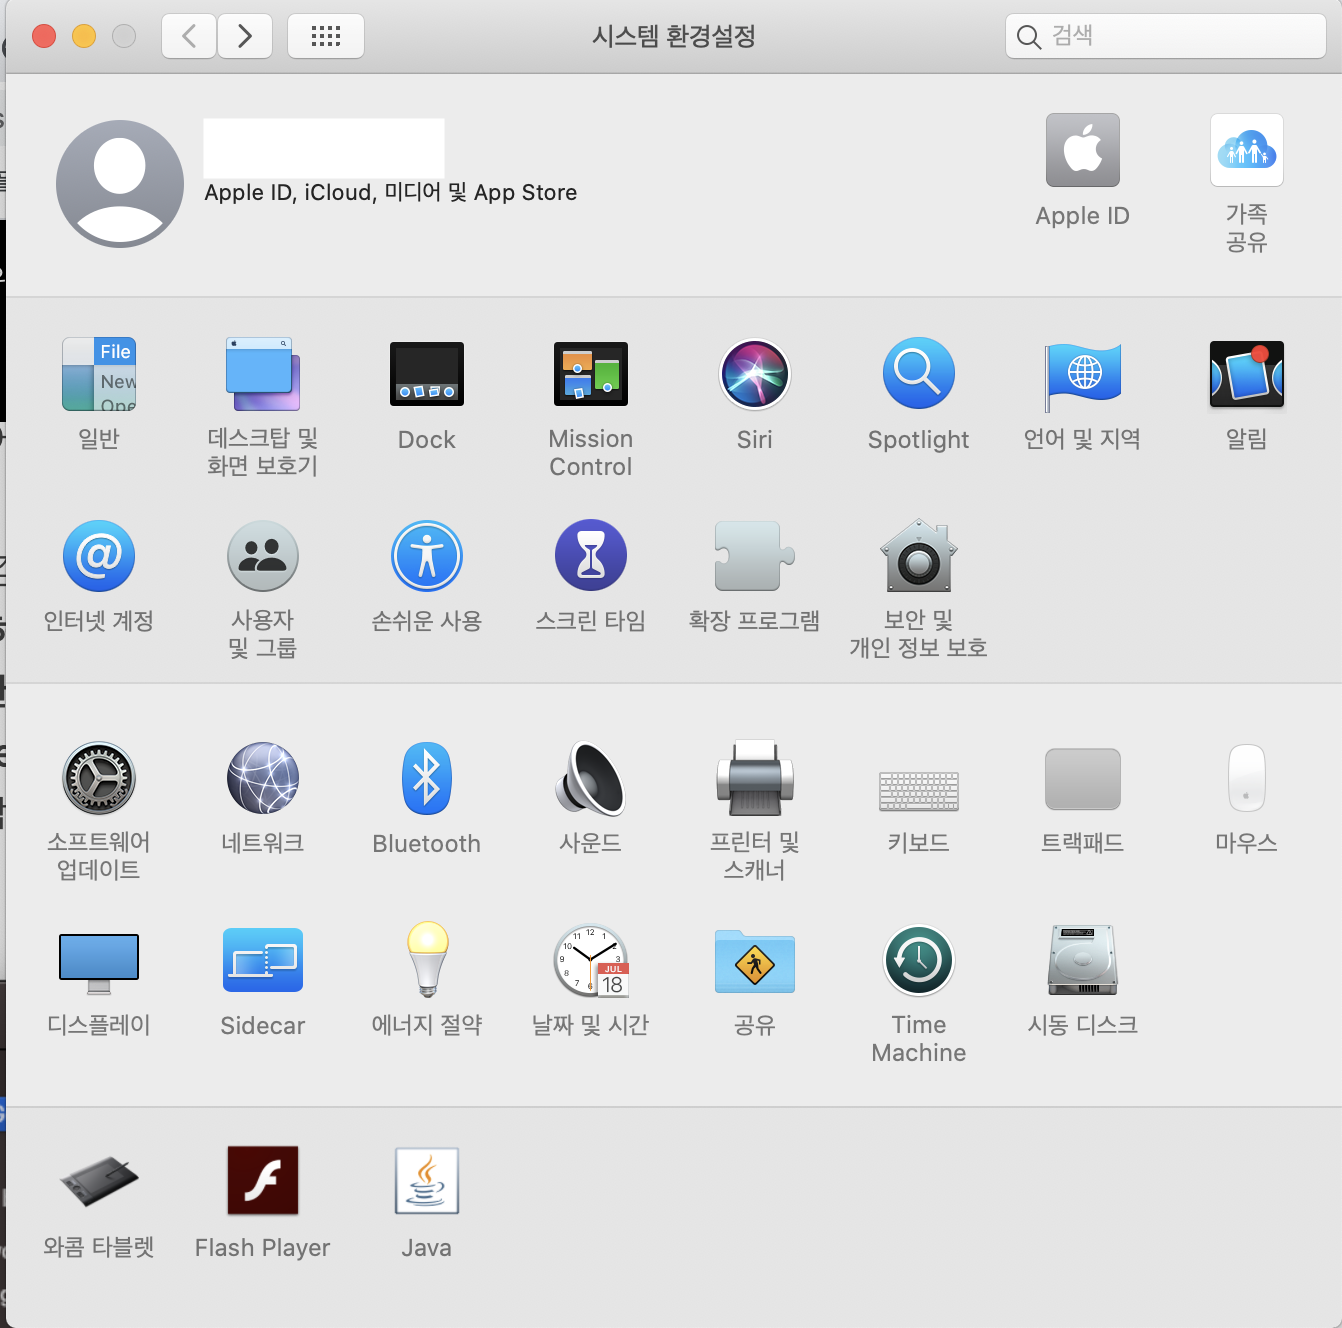Open 확장 프로그램 extensions pane

755,556
